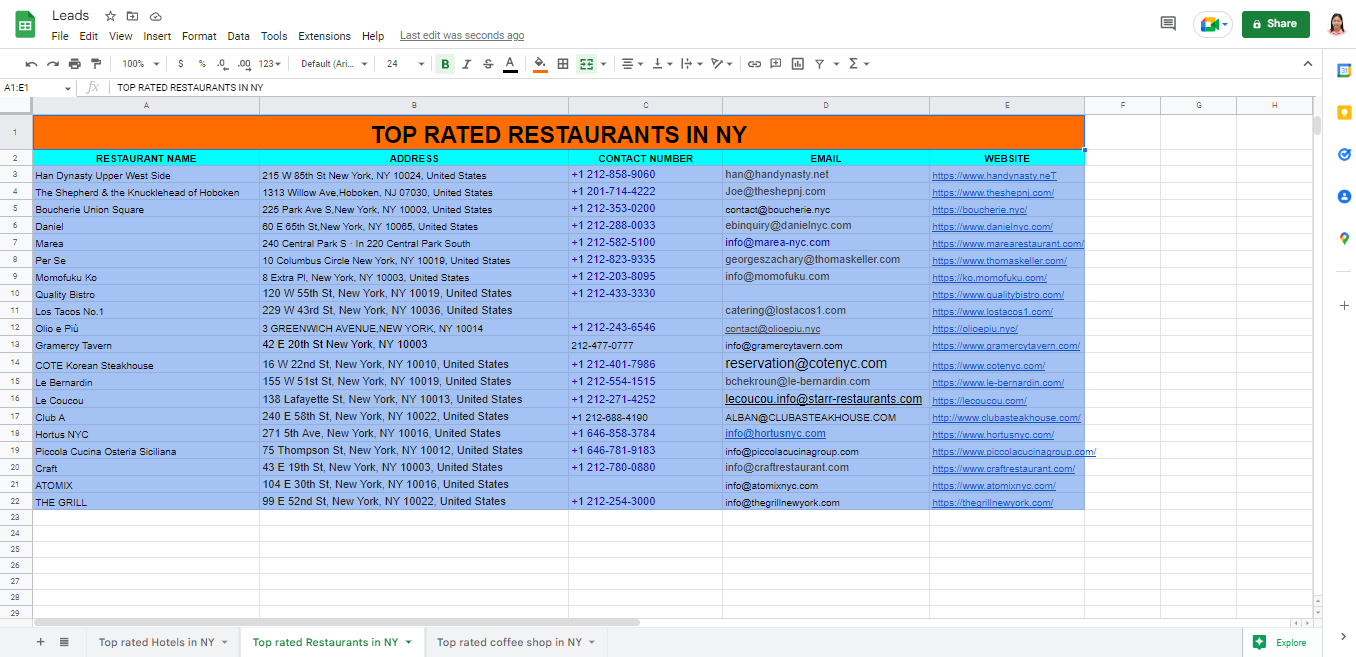The image size is (1356, 657).
Task: Open the Google account avatar
Action: 1336,24
